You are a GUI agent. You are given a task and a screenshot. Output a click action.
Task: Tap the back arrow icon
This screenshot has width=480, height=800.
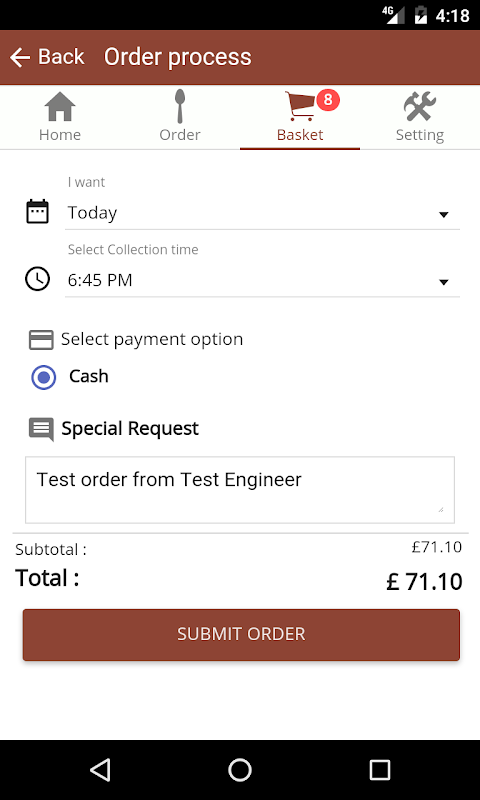pyautogui.click(x=20, y=57)
